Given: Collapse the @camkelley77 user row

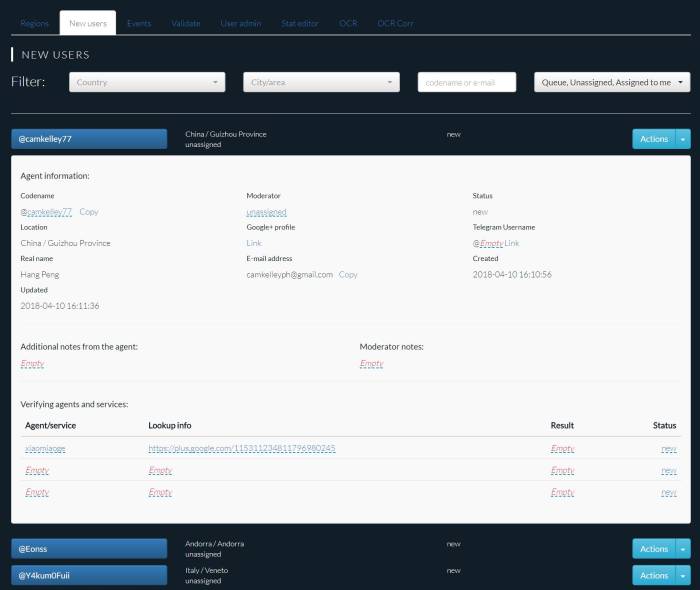Looking at the screenshot, I should pyautogui.click(x=89, y=139).
